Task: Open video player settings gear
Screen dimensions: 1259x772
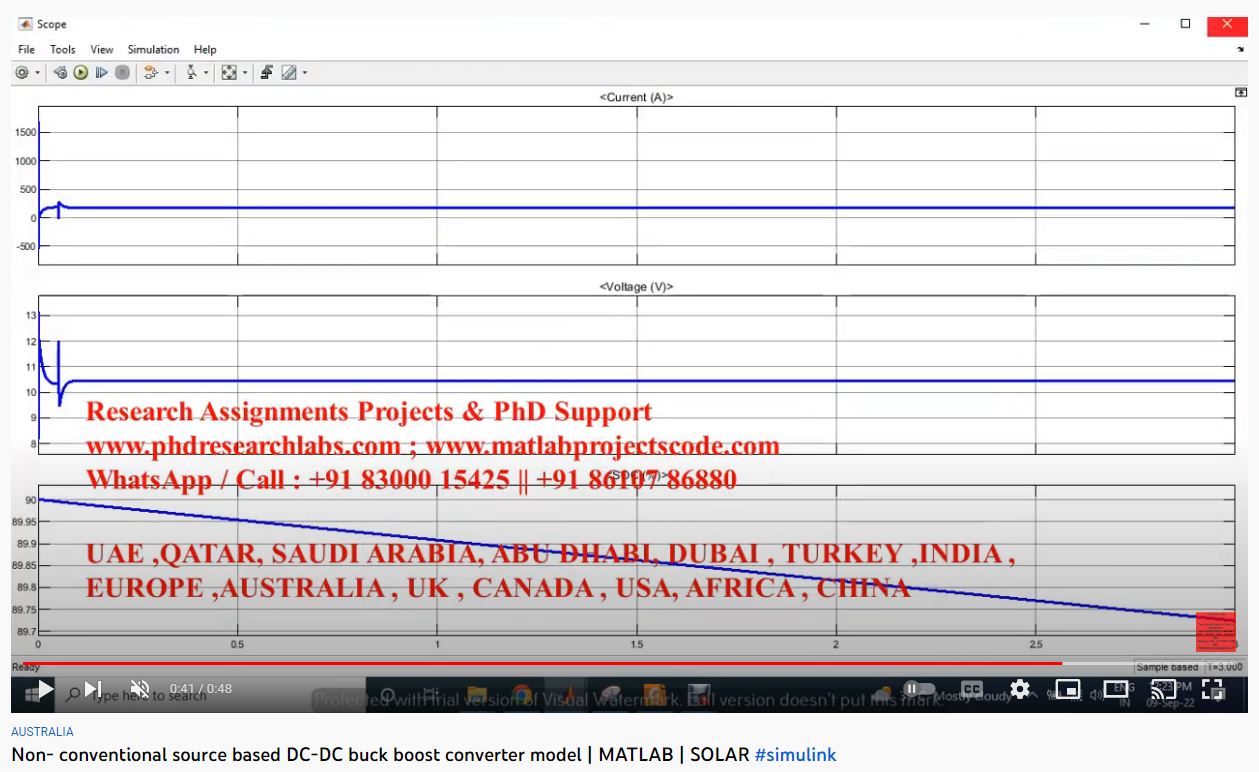Action: [x=1020, y=689]
